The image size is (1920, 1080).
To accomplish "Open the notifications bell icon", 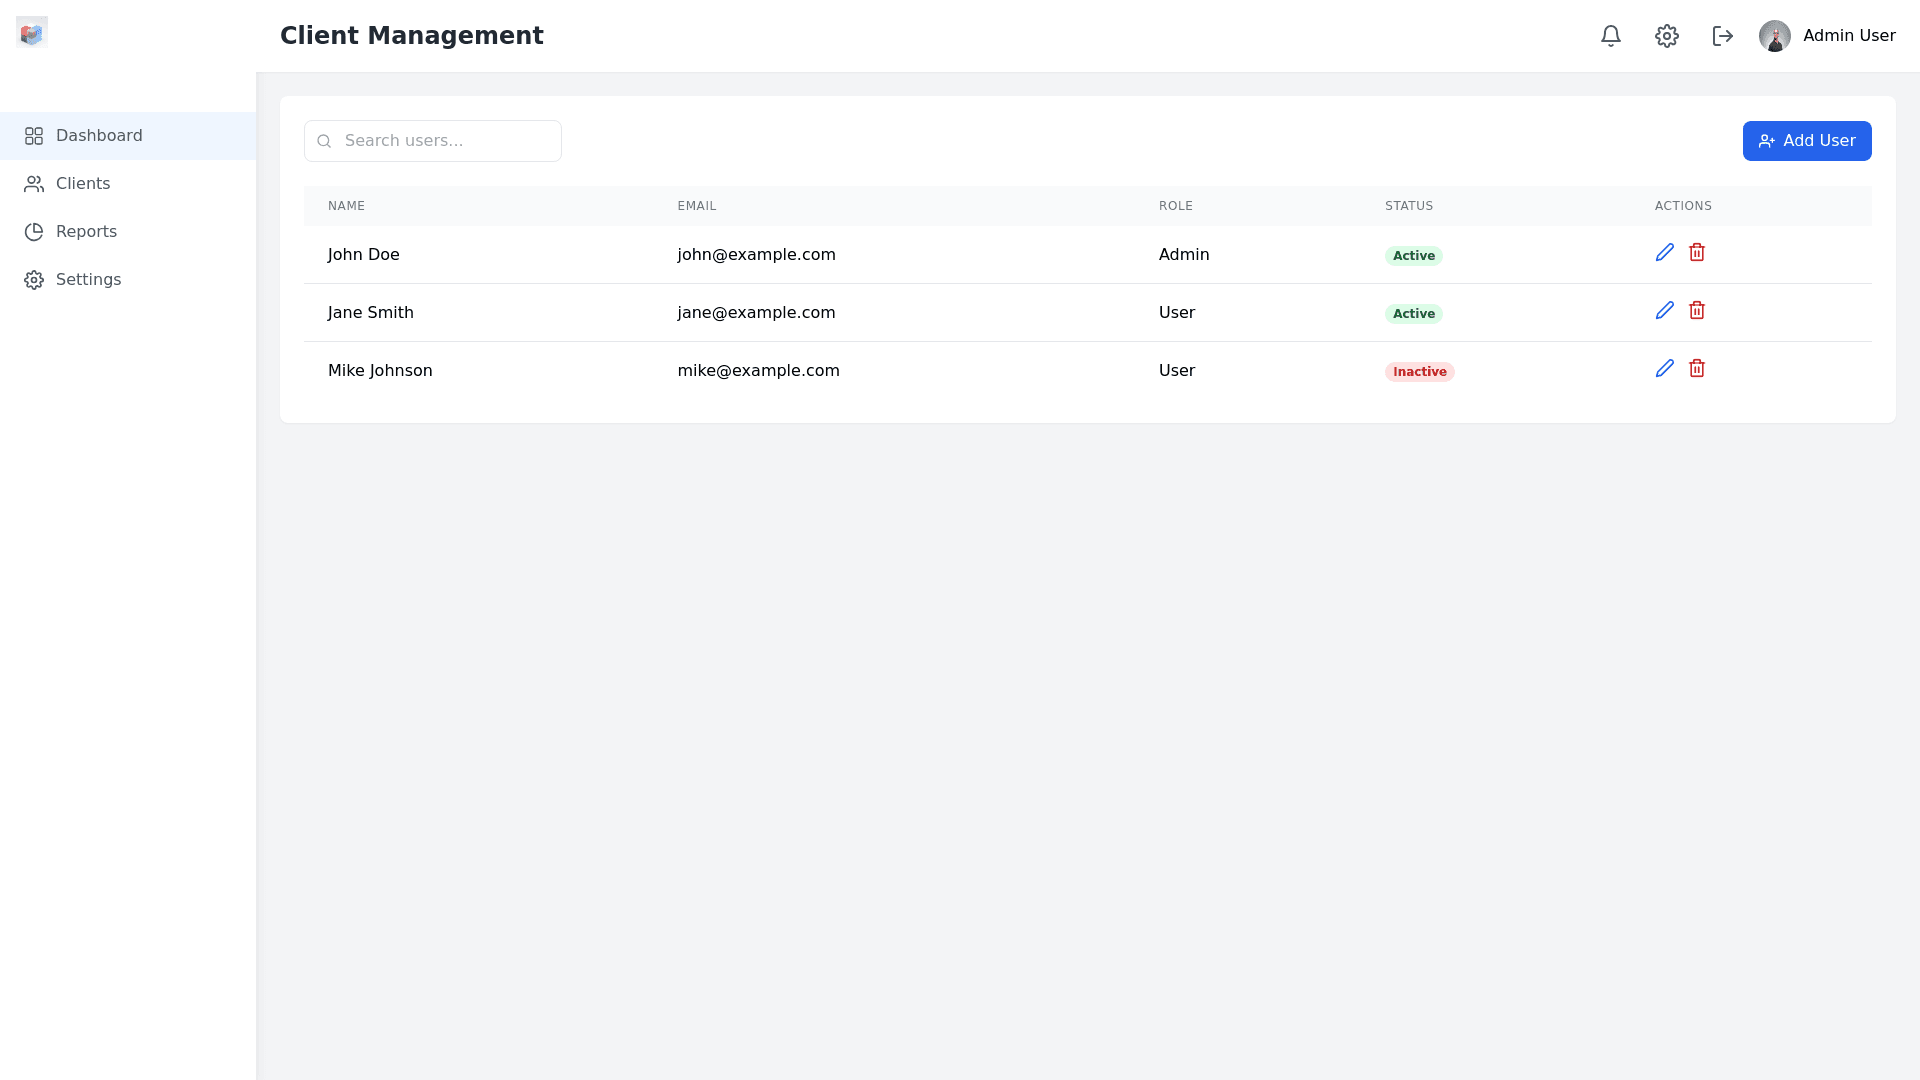I will [1610, 35].
